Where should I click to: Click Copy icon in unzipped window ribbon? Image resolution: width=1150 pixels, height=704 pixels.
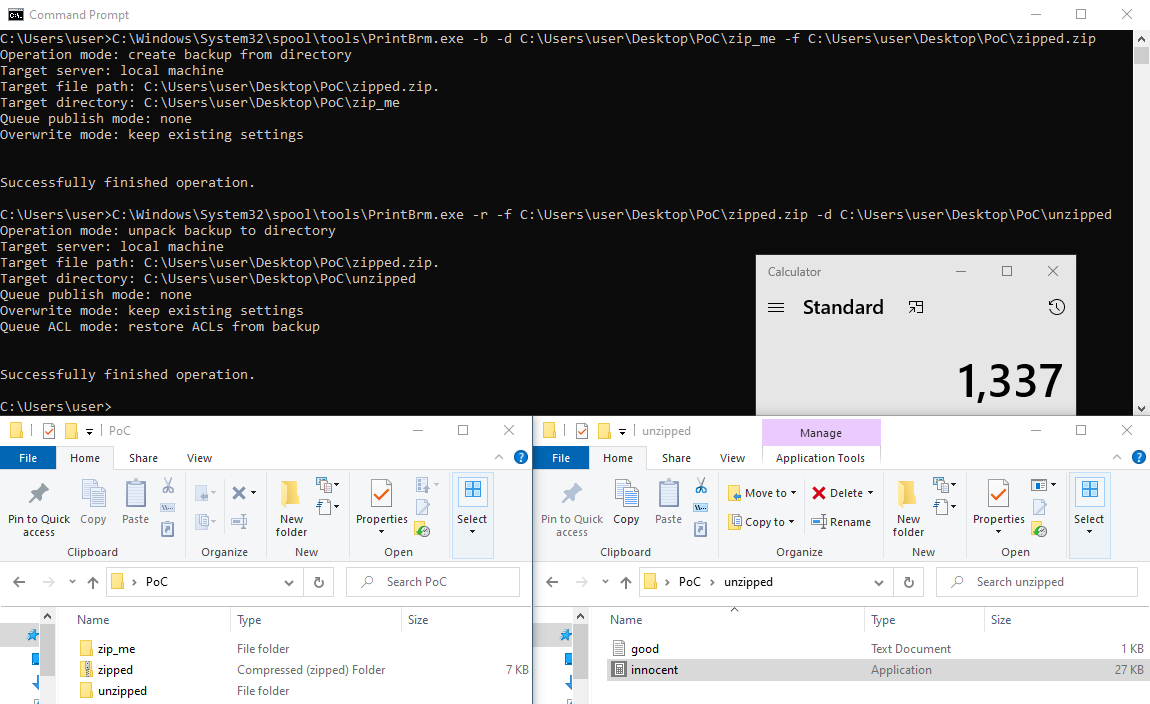[x=626, y=502]
